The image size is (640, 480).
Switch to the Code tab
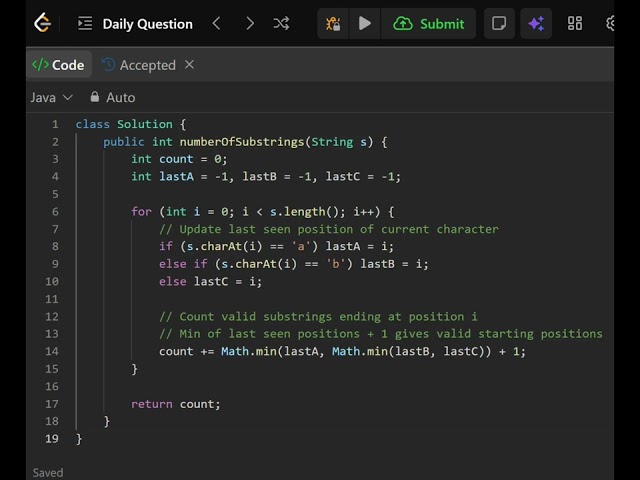[59, 65]
